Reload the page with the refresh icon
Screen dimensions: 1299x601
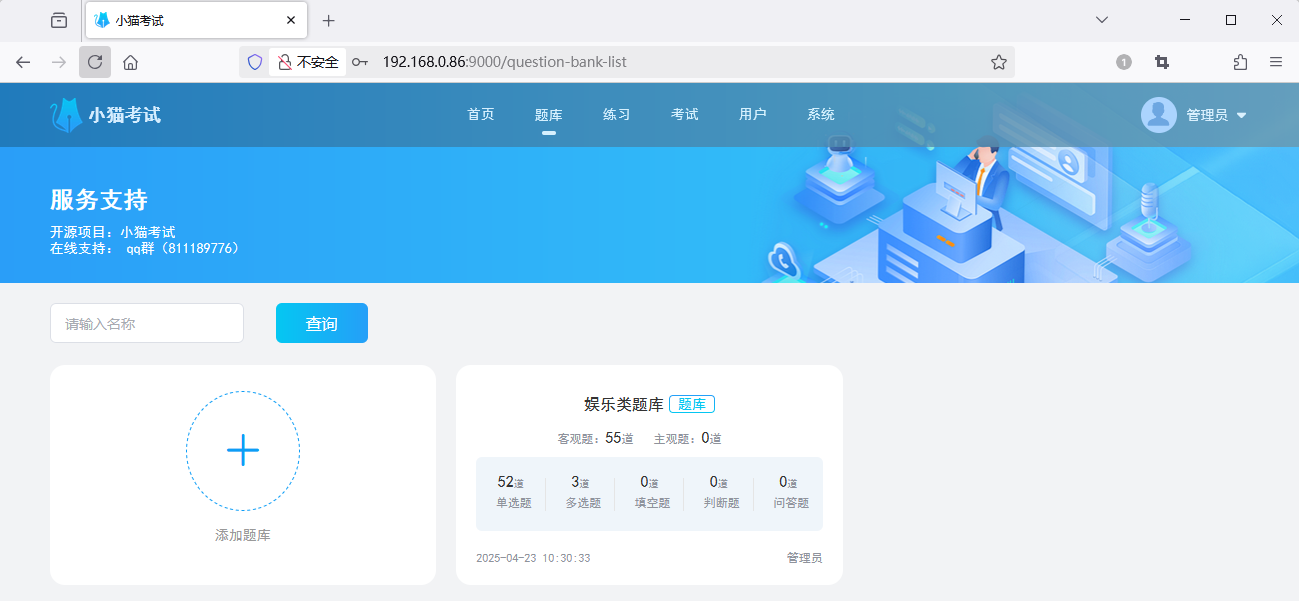coord(95,61)
